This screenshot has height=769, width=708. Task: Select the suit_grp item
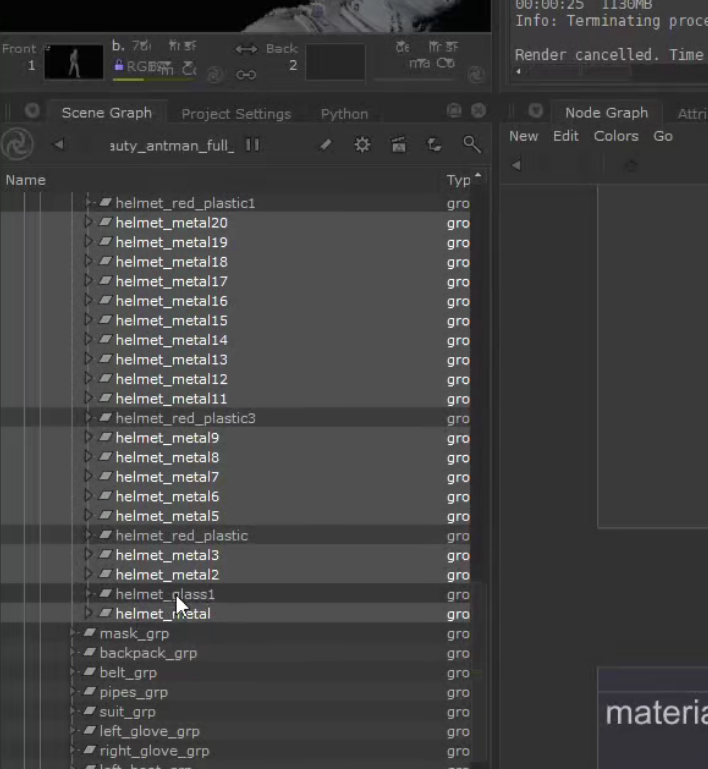(x=127, y=712)
